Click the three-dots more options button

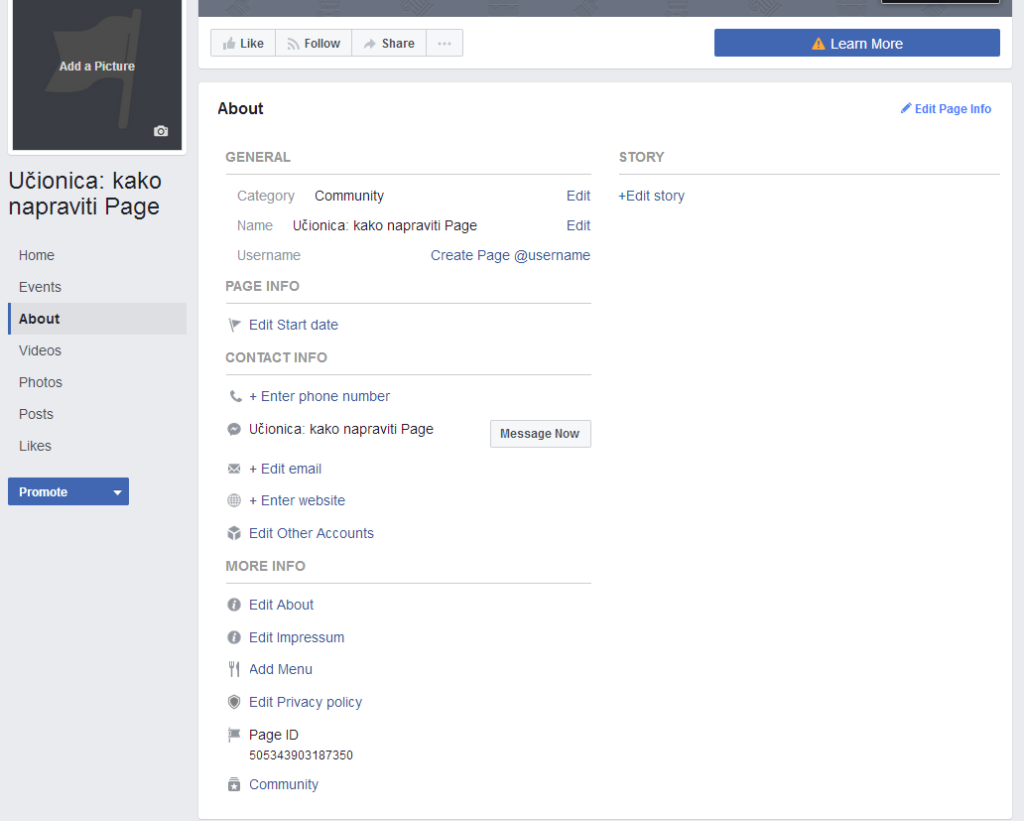tap(445, 43)
